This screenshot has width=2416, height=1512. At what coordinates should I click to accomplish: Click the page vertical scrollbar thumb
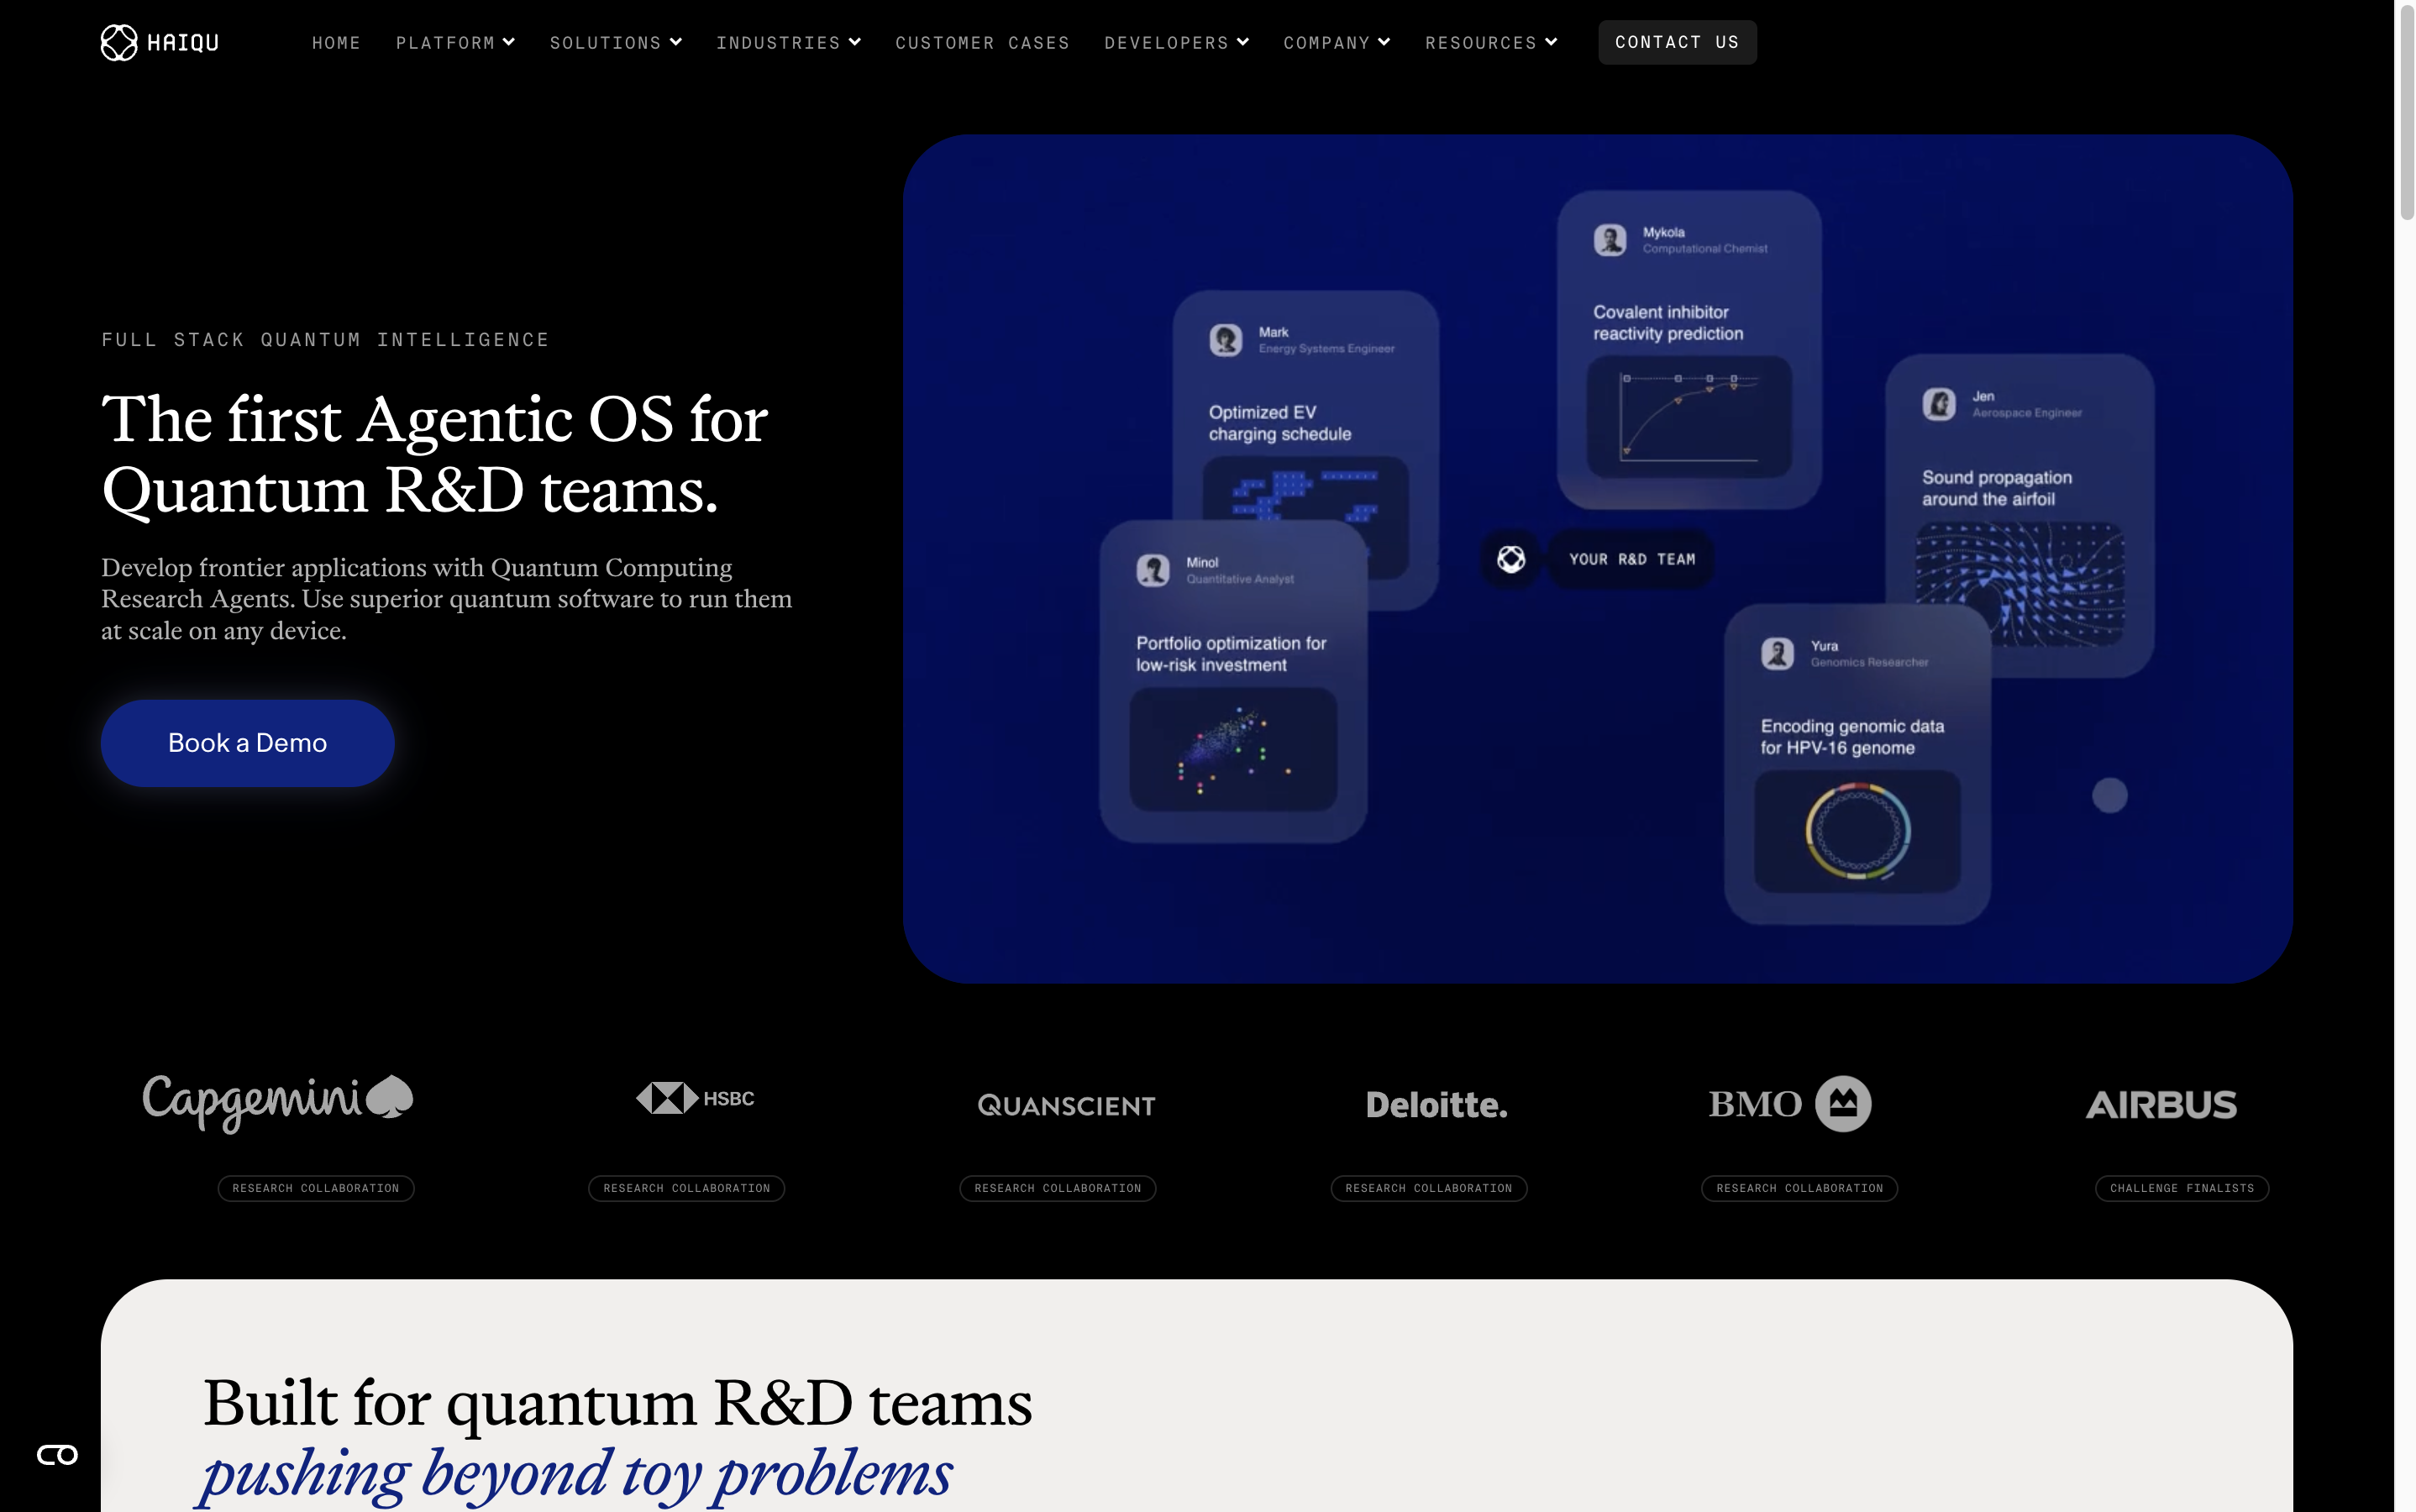coord(2406,112)
